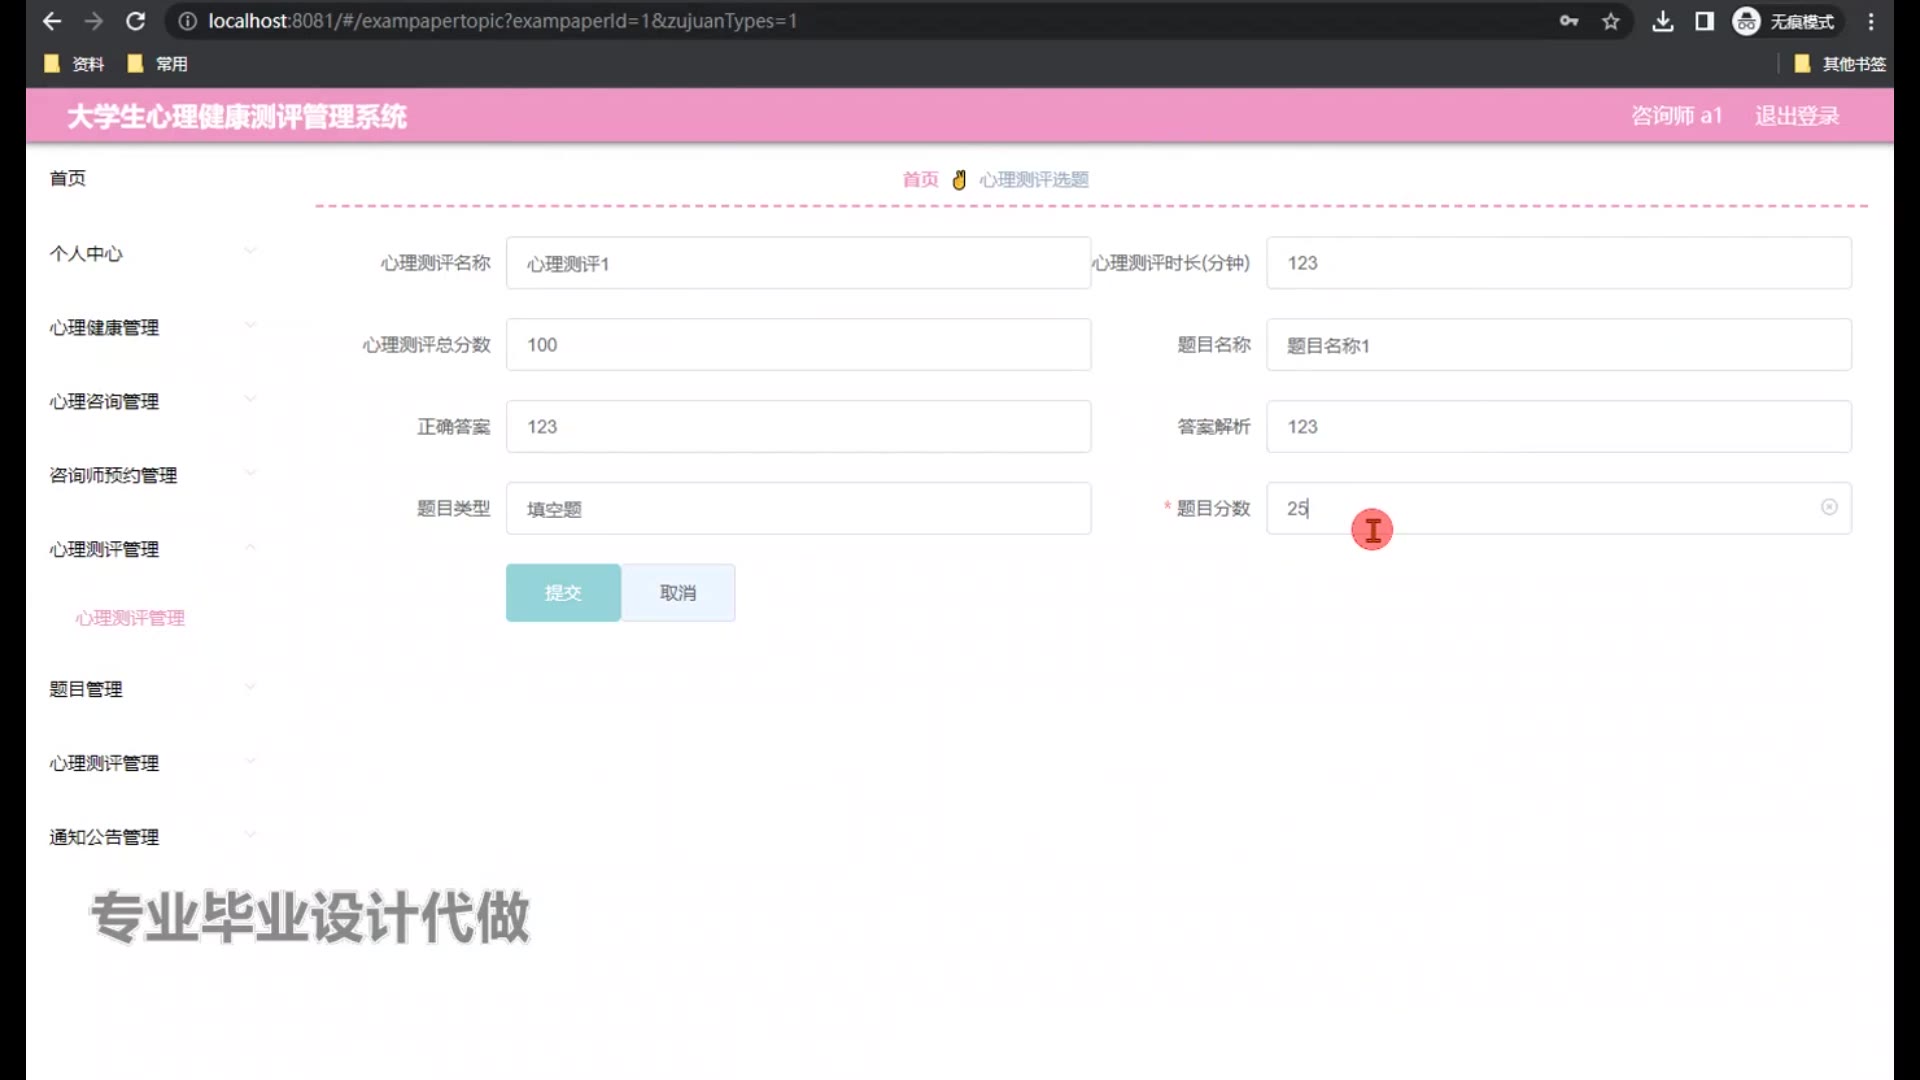Clear the 题目分数 field with circle-x icon

[1829, 507]
